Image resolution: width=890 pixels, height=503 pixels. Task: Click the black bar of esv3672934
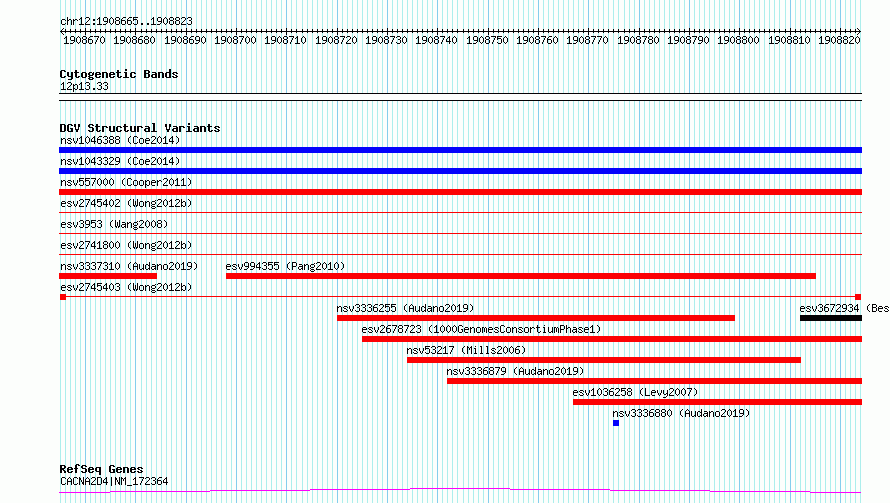(x=831, y=318)
